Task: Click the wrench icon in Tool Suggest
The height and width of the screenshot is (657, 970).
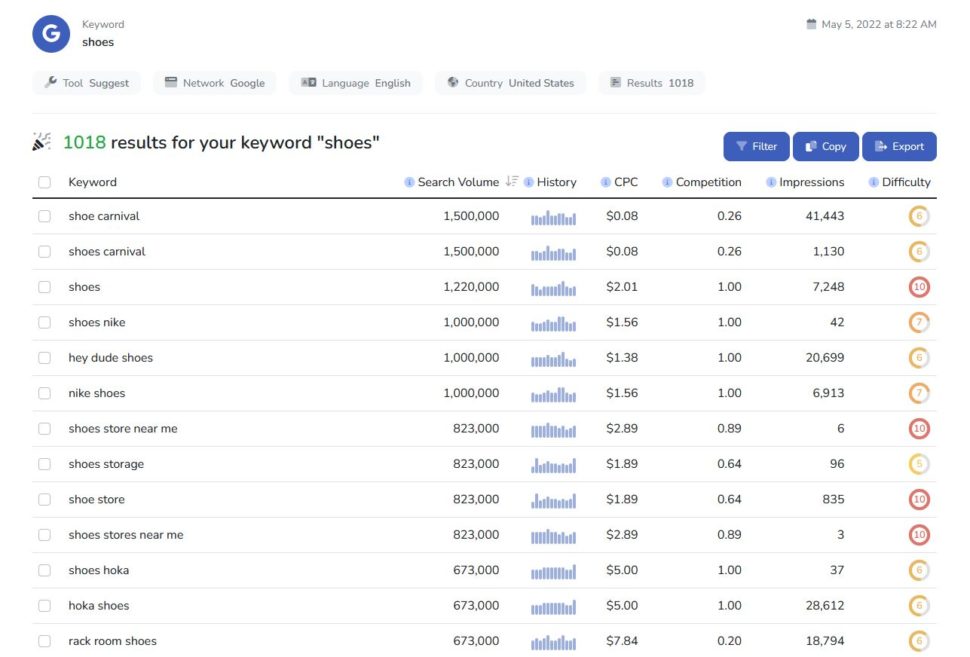Action: click(x=51, y=82)
